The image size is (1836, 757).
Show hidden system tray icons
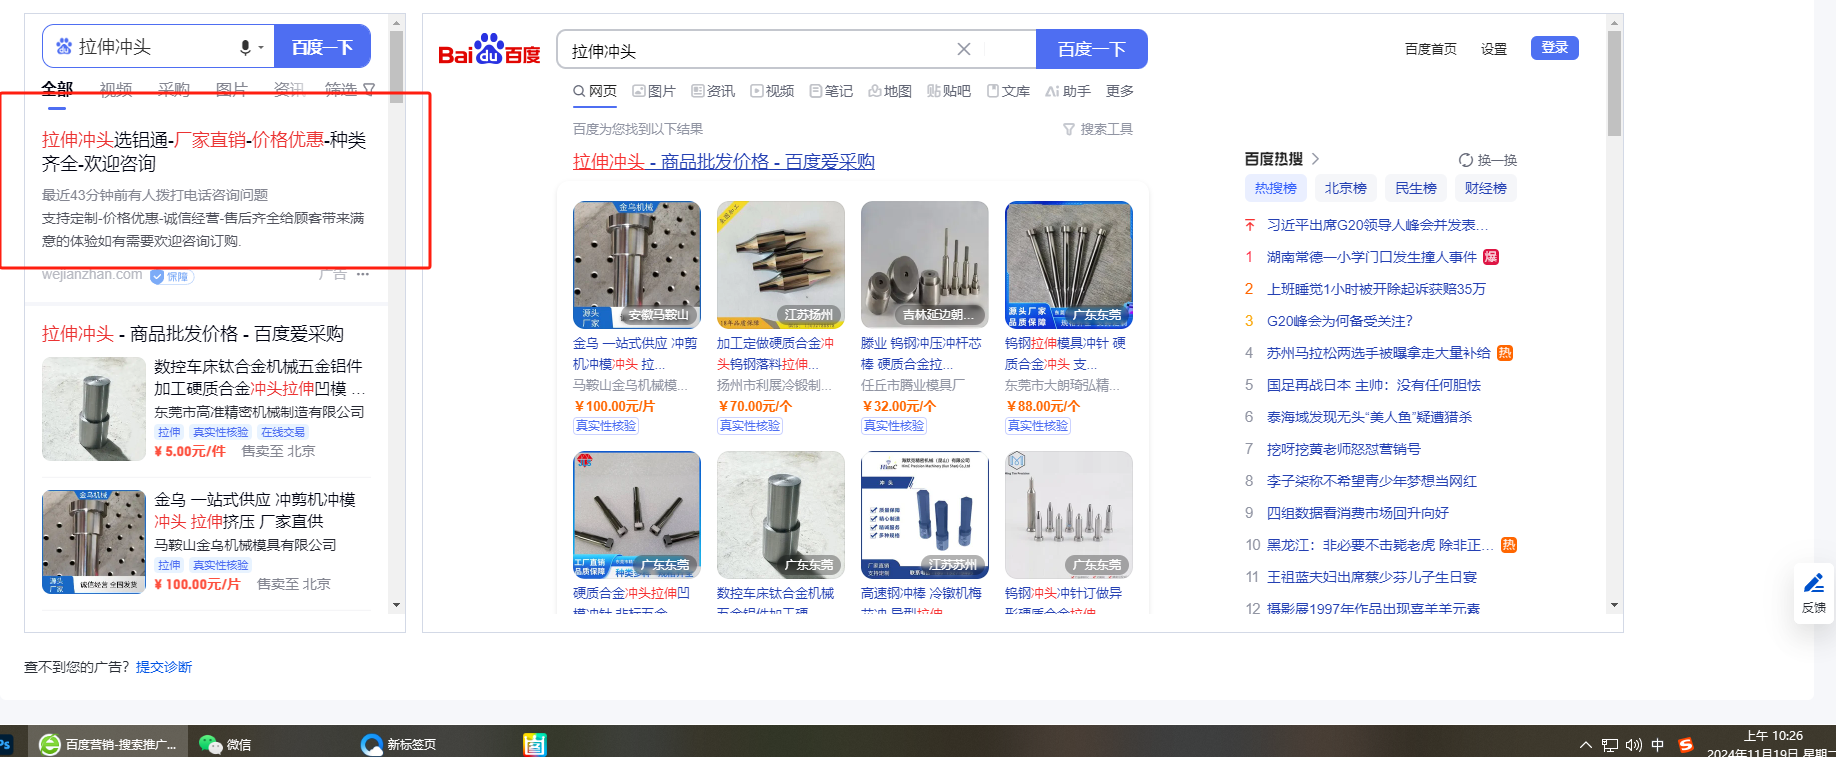(x=1586, y=745)
